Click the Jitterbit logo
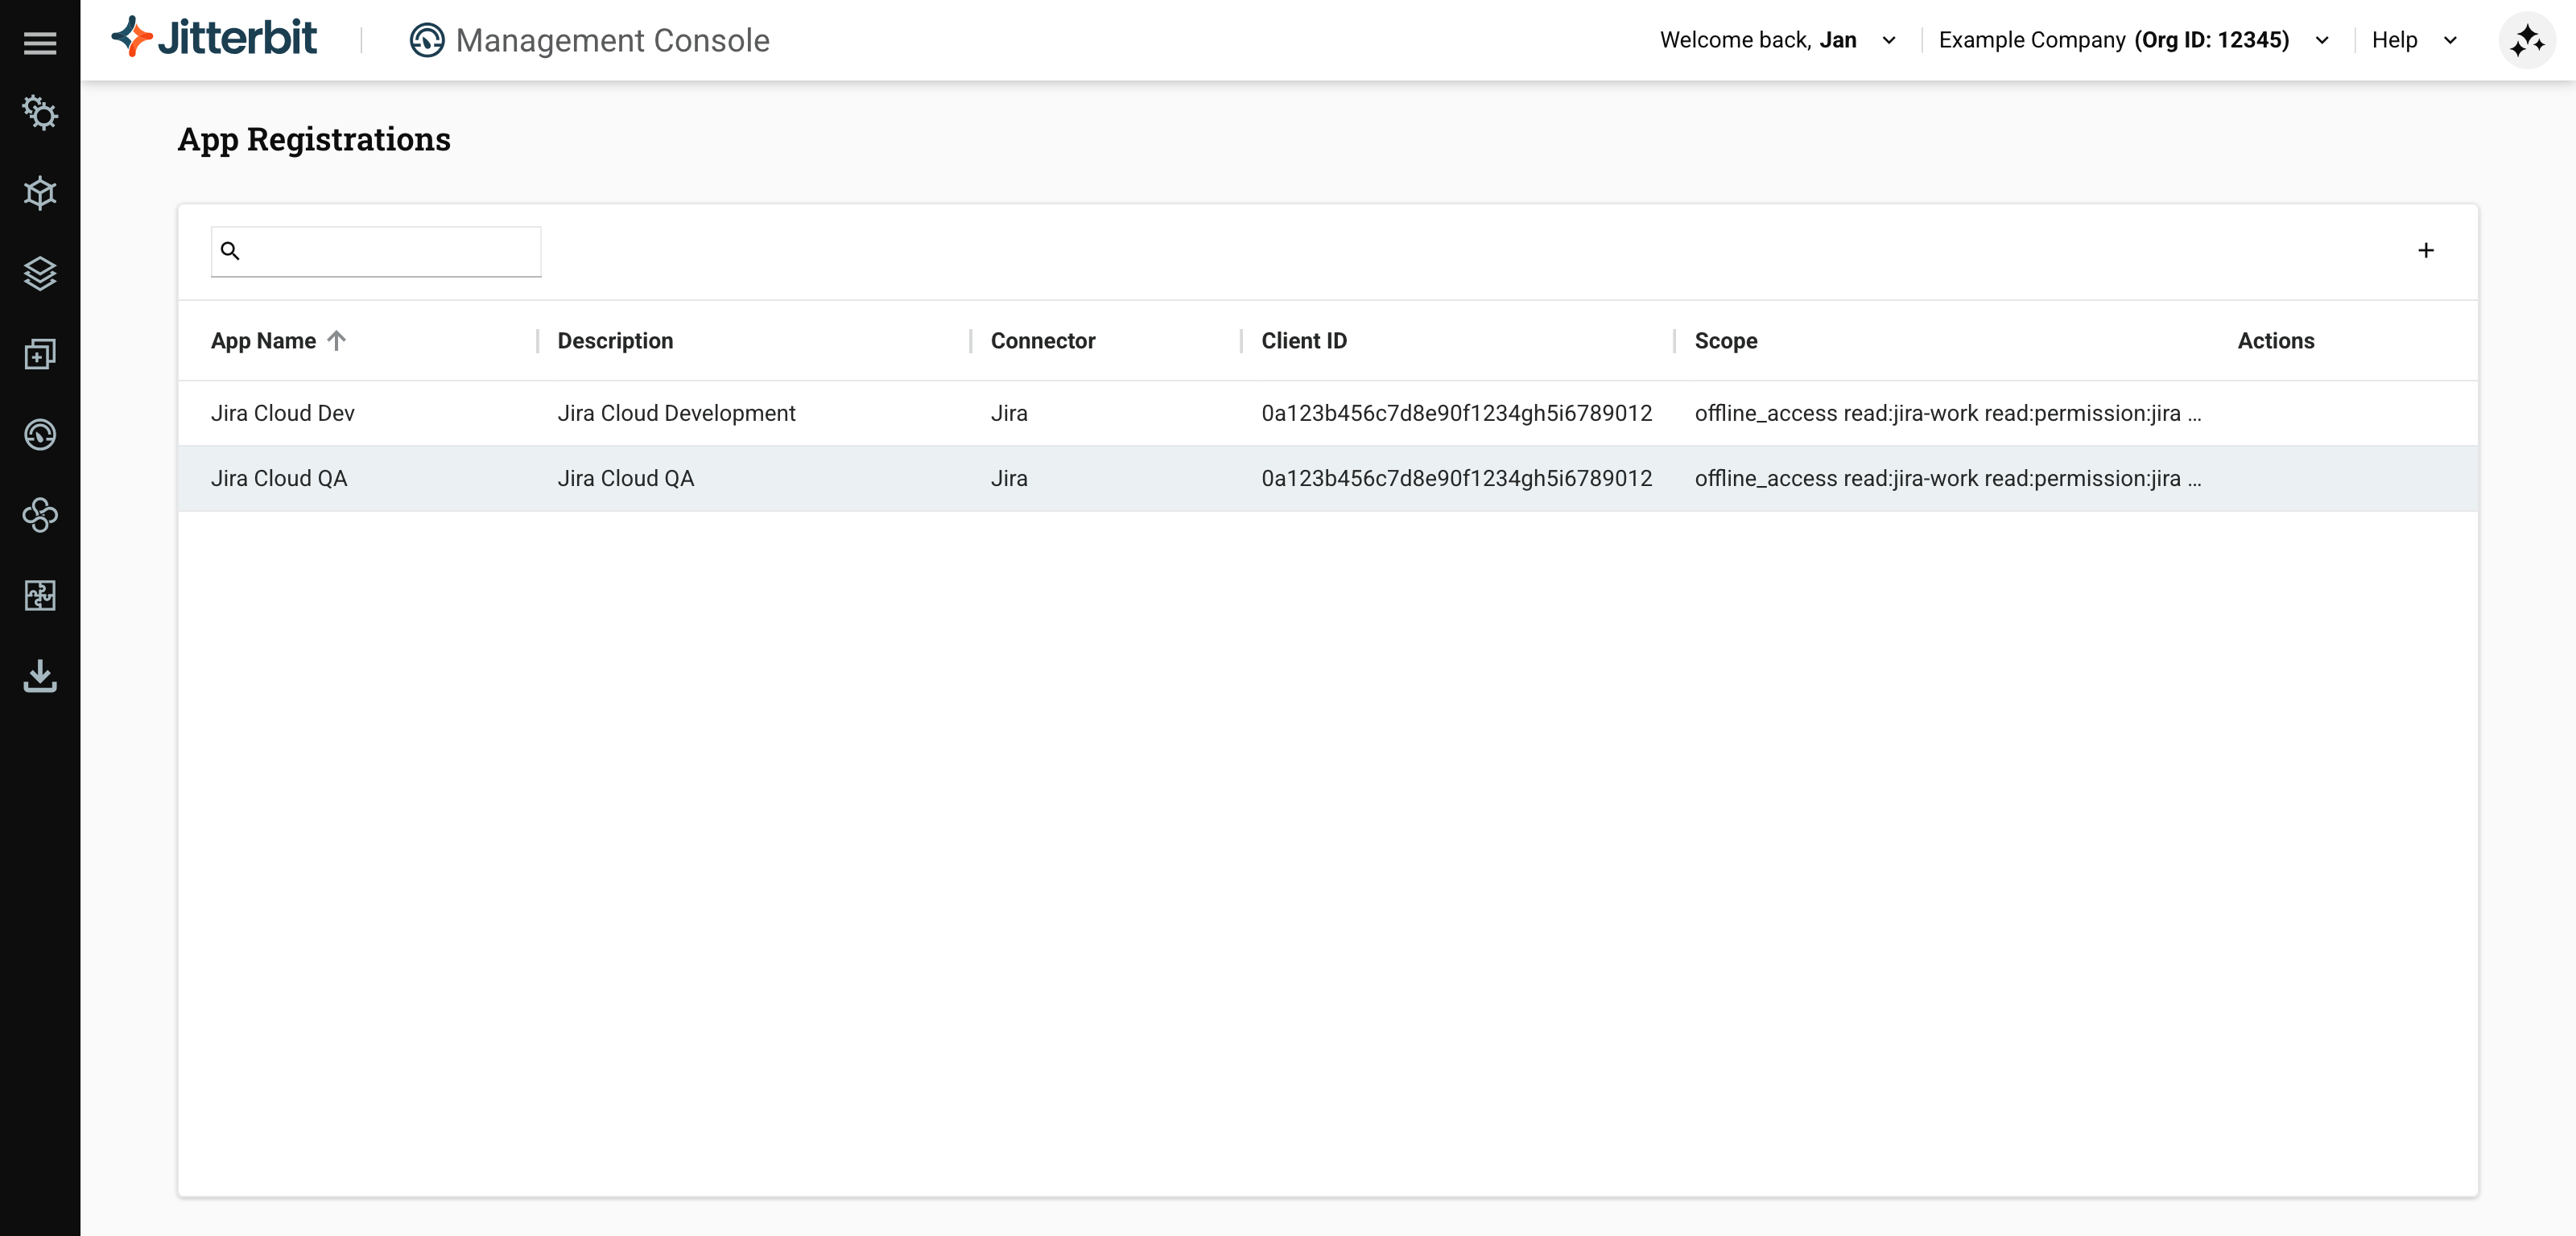Screen dimensions: 2576x1236 [214, 38]
